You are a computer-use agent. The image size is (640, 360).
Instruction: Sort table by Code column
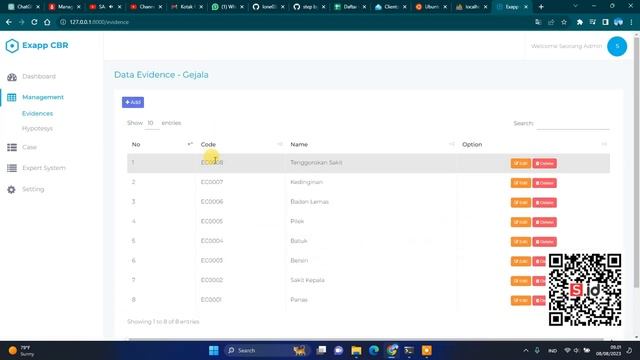241,144
